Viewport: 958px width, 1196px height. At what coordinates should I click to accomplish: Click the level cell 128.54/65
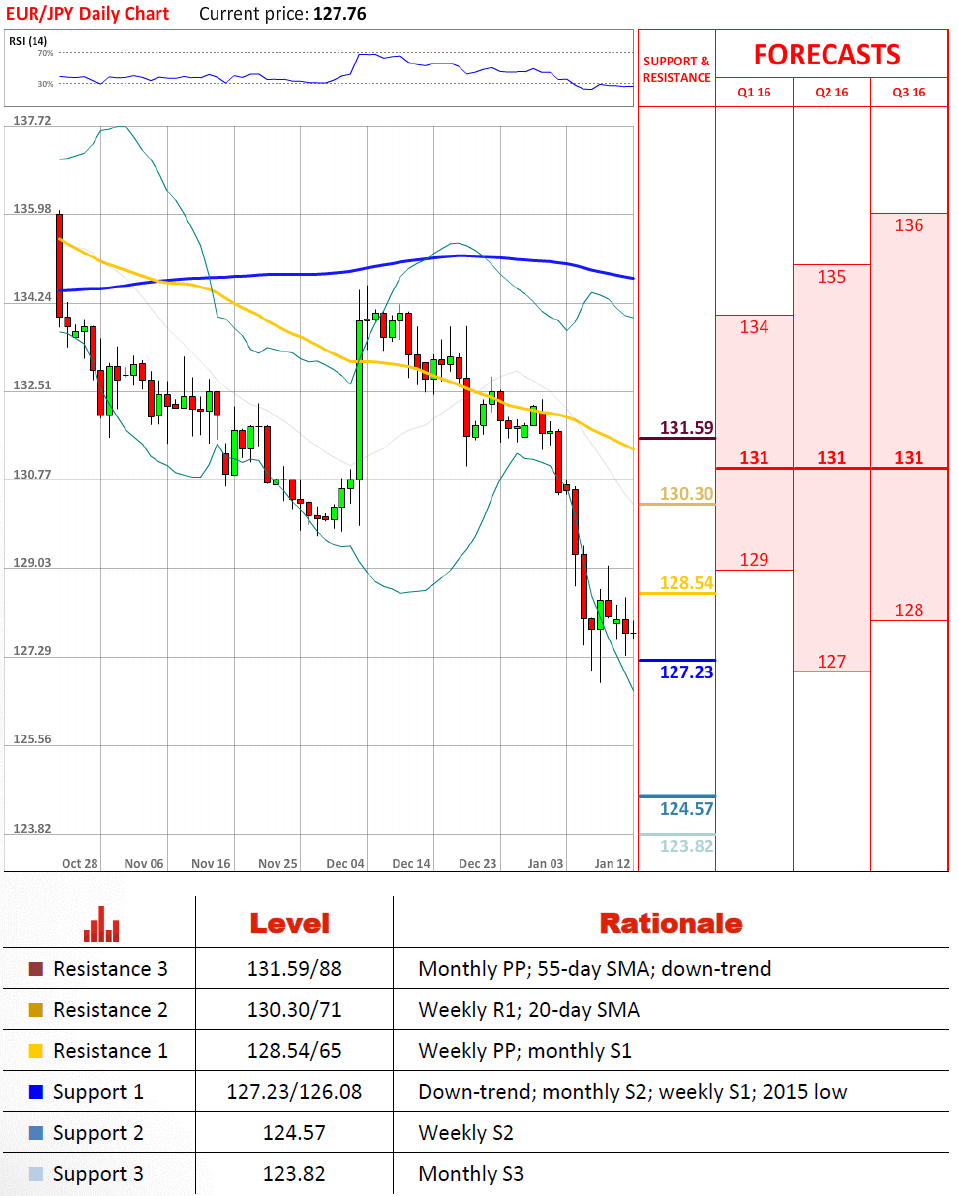(x=294, y=1051)
